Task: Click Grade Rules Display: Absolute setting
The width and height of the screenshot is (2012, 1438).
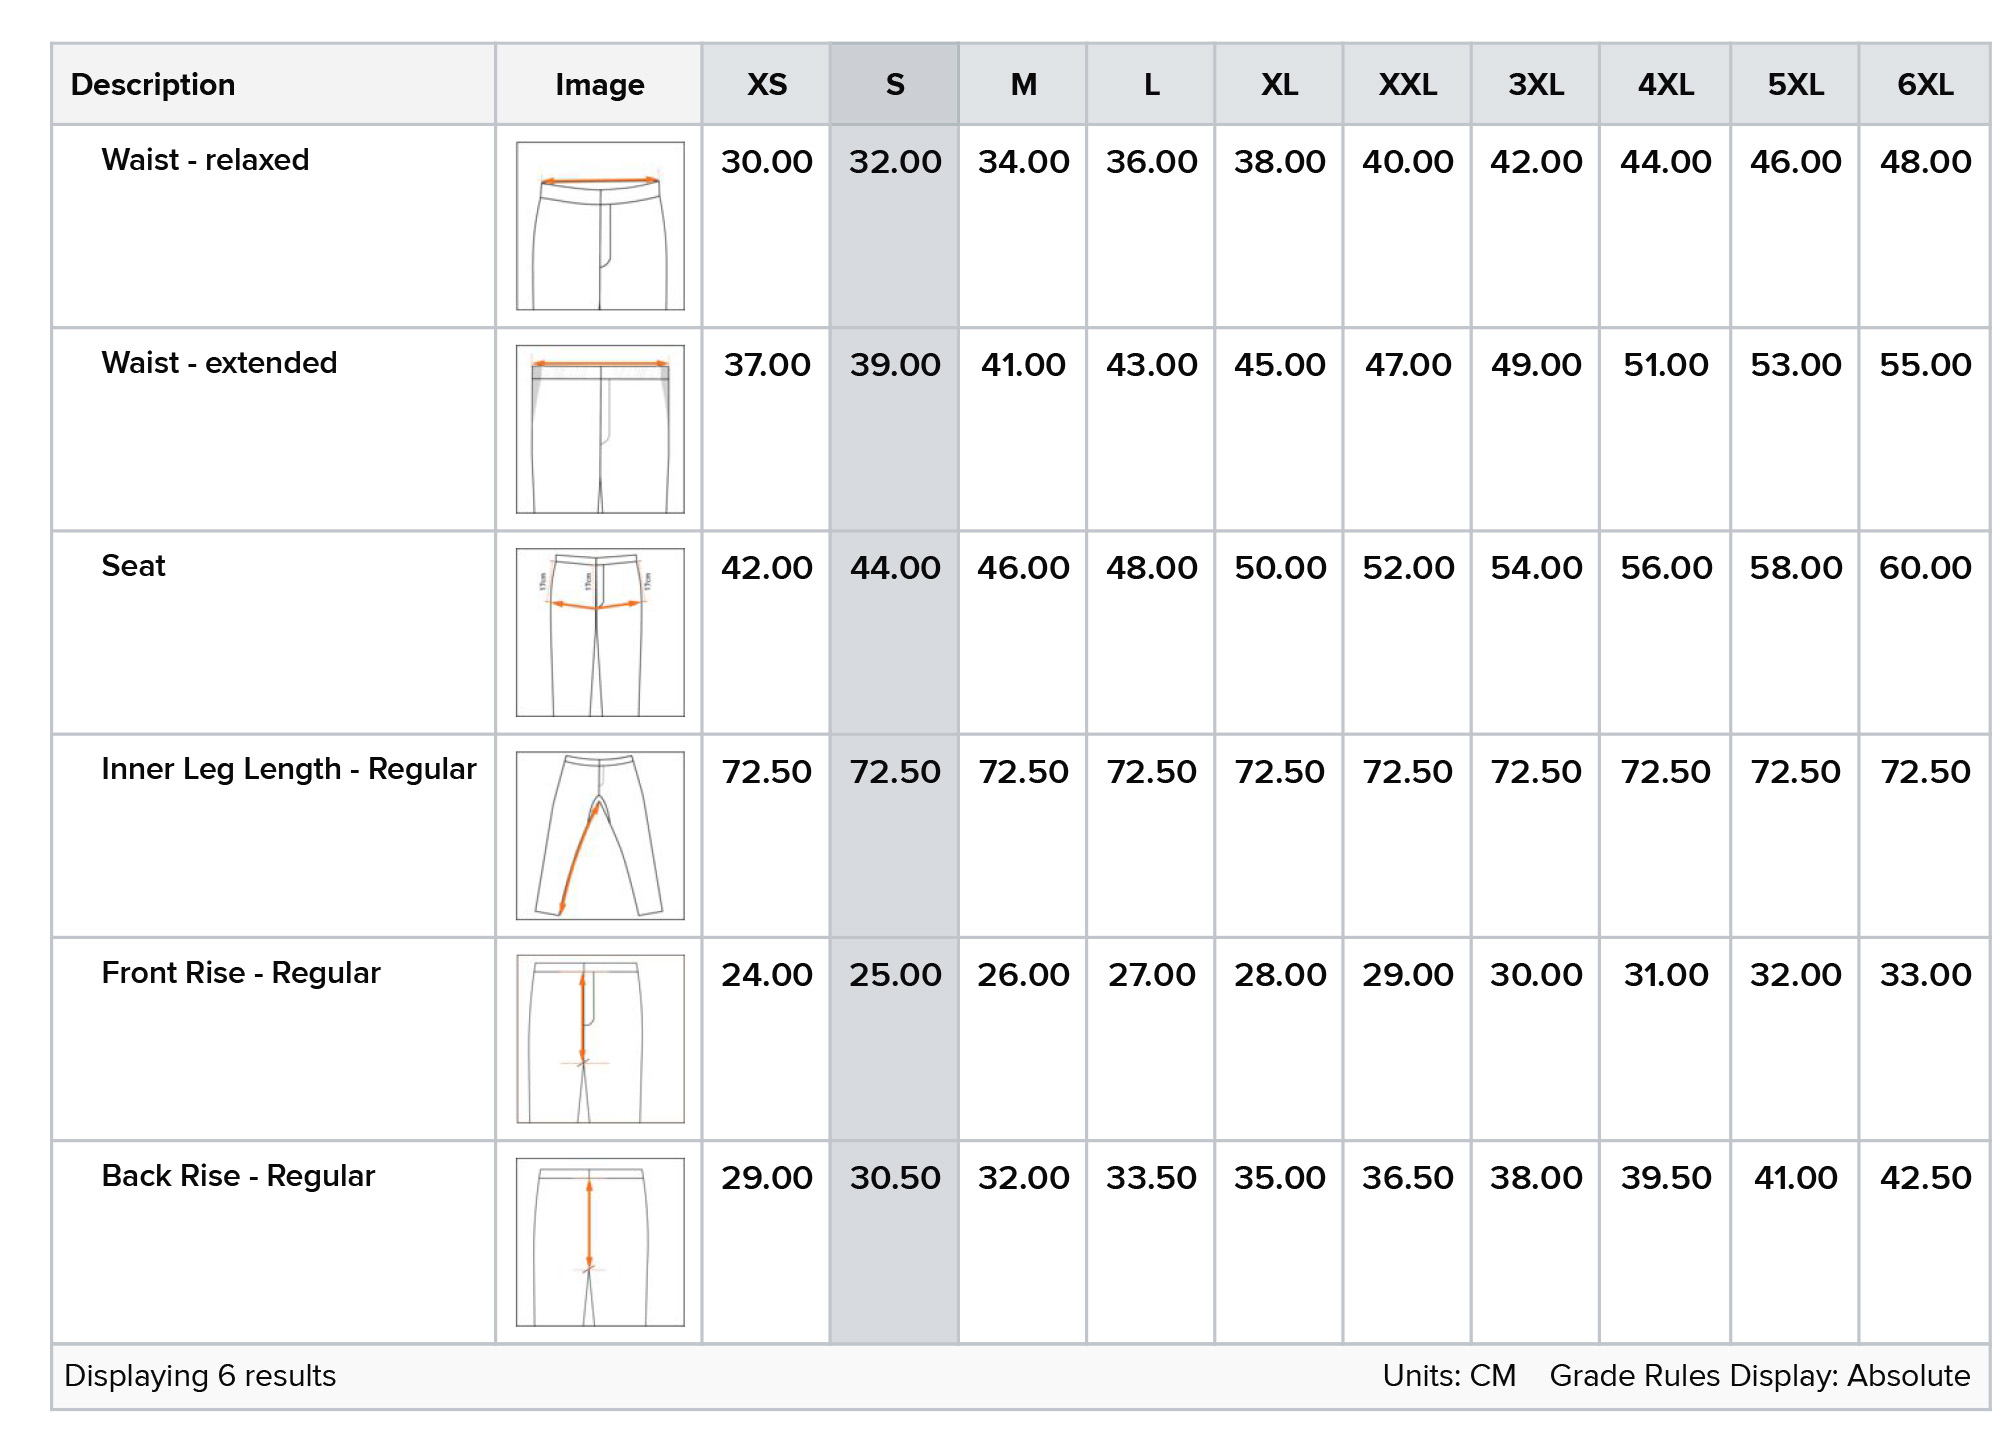Action: click(x=1759, y=1376)
